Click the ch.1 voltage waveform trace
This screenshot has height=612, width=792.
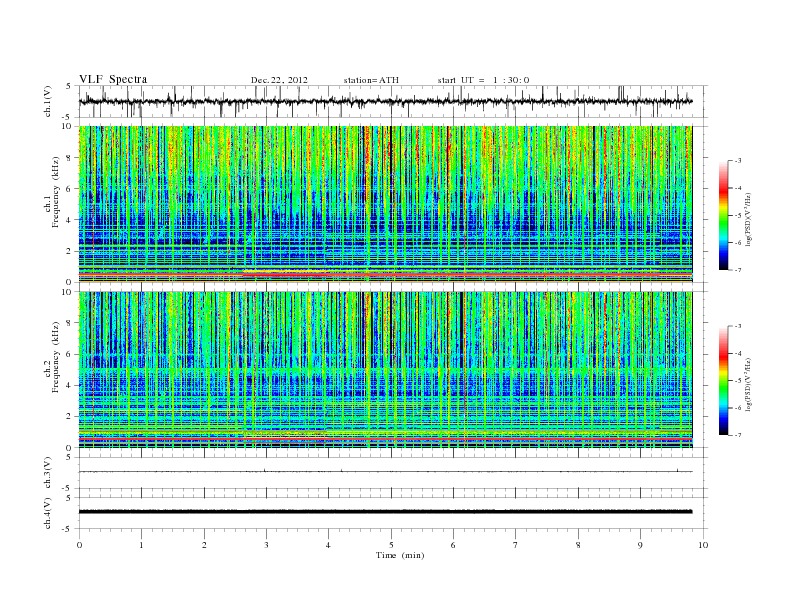[385, 101]
